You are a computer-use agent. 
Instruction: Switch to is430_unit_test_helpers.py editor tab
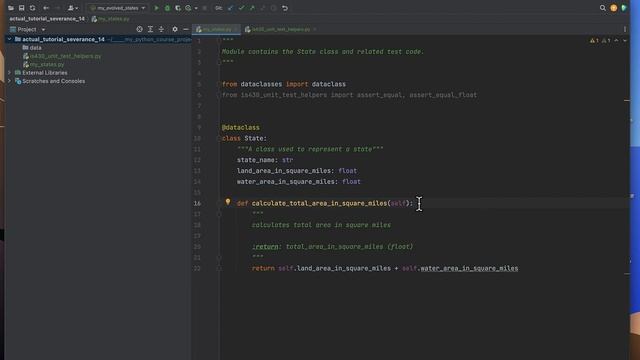click(x=280, y=29)
